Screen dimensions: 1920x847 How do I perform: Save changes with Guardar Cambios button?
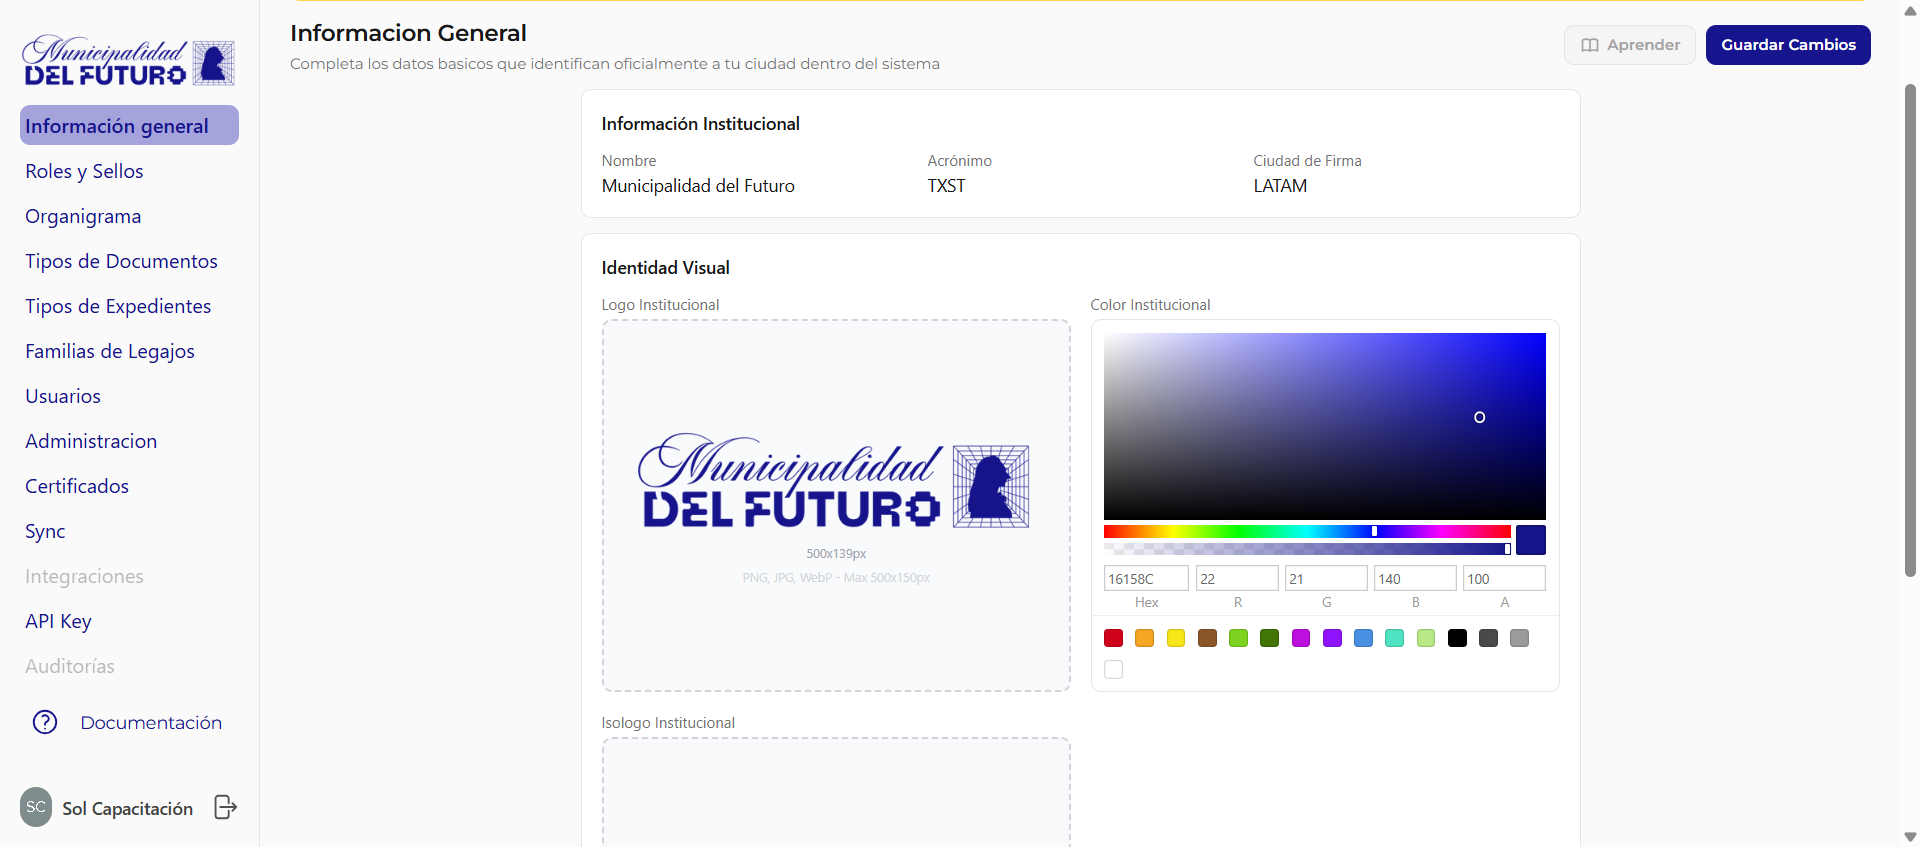pyautogui.click(x=1787, y=45)
